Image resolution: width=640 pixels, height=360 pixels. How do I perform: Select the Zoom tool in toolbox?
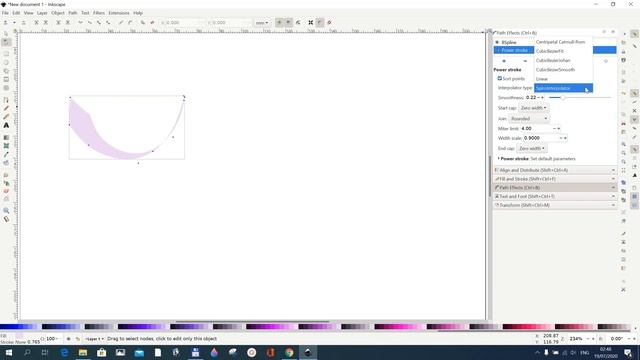click(x=6, y=211)
